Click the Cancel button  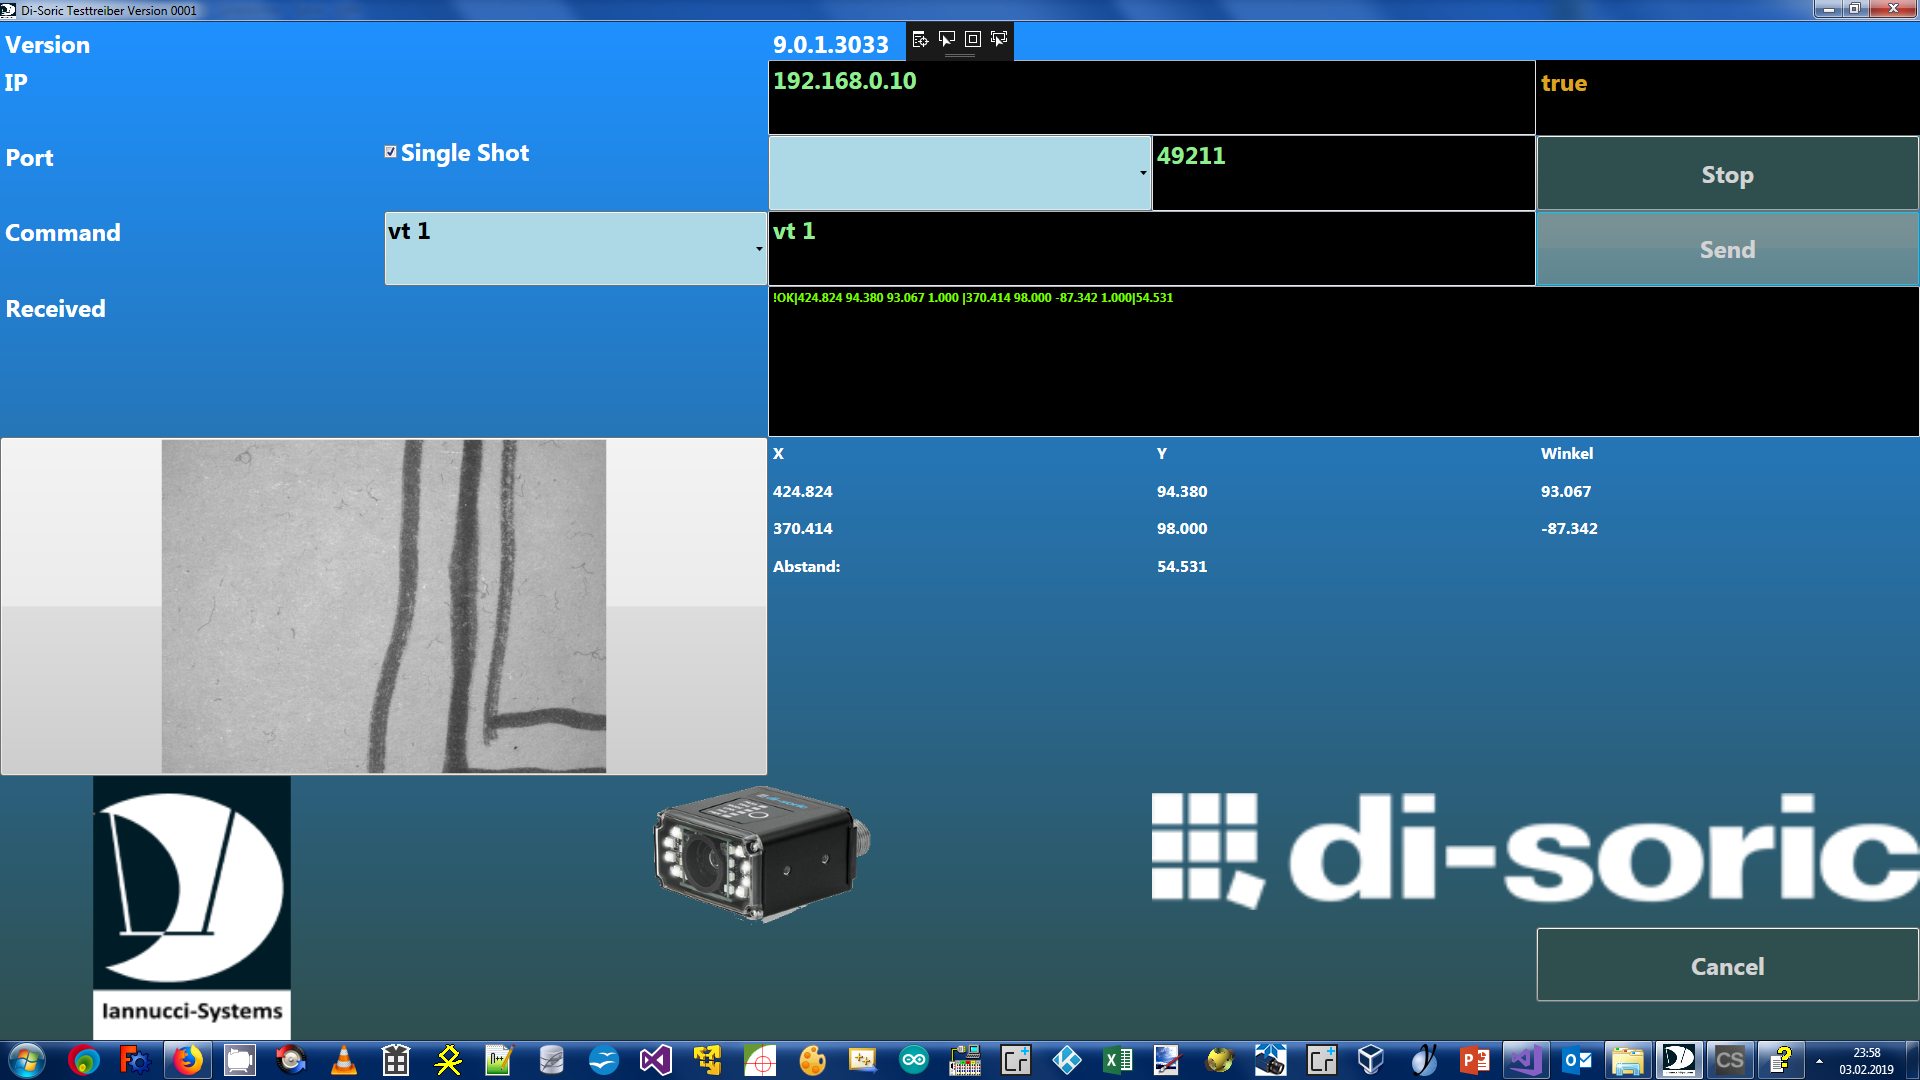[x=1727, y=966]
